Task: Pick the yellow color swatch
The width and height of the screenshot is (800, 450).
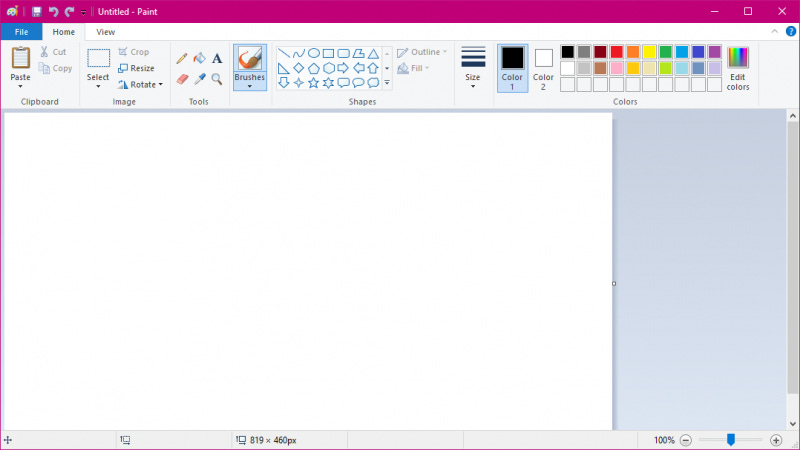Action: (649, 52)
